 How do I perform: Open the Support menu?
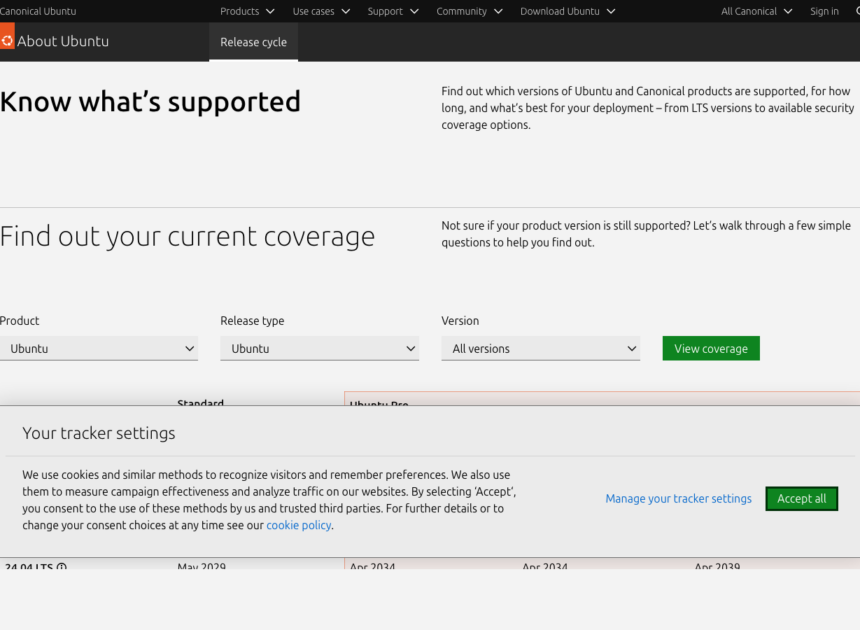(x=392, y=11)
